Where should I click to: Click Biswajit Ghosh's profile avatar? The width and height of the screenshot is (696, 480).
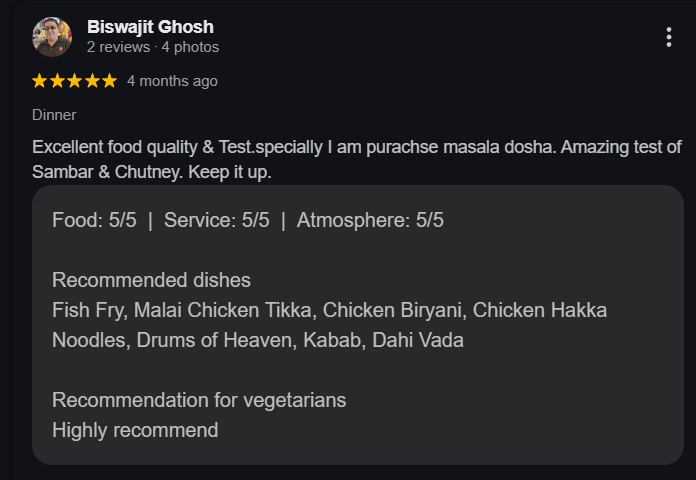(x=52, y=37)
